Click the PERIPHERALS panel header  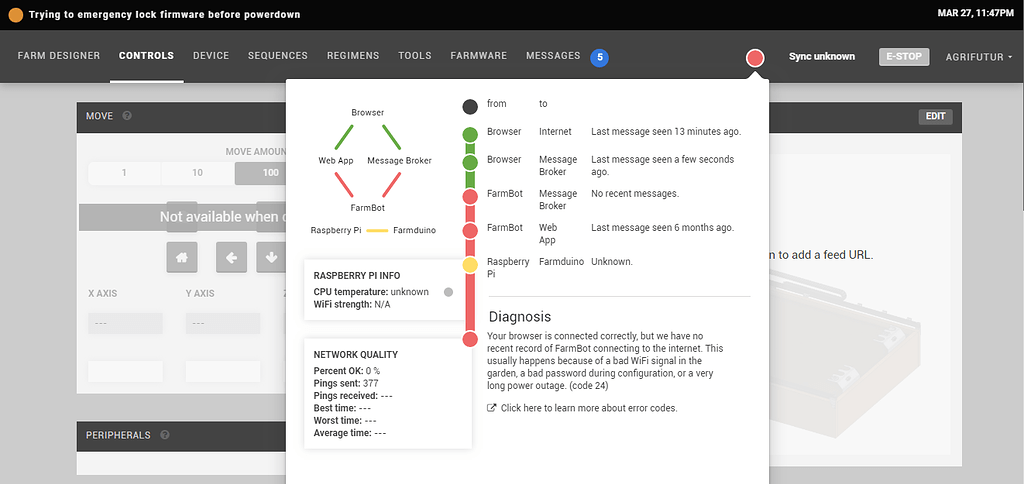point(182,436)
